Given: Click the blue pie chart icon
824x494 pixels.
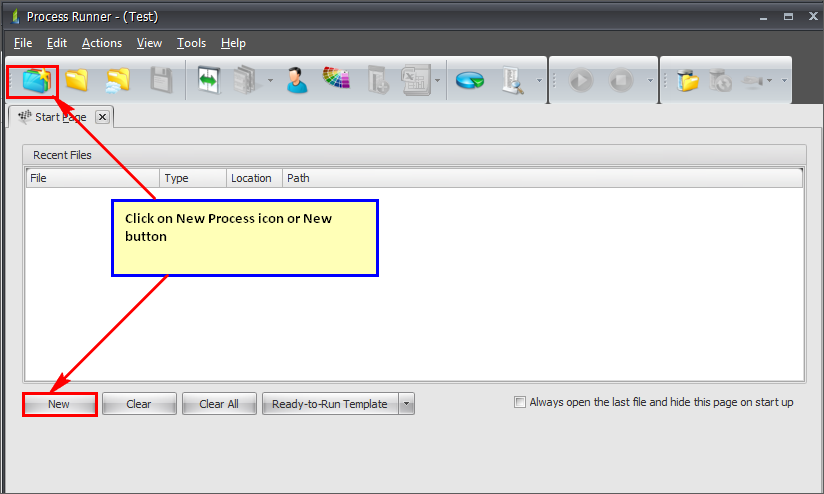Looking at the screenshot, I should point(470,80).
